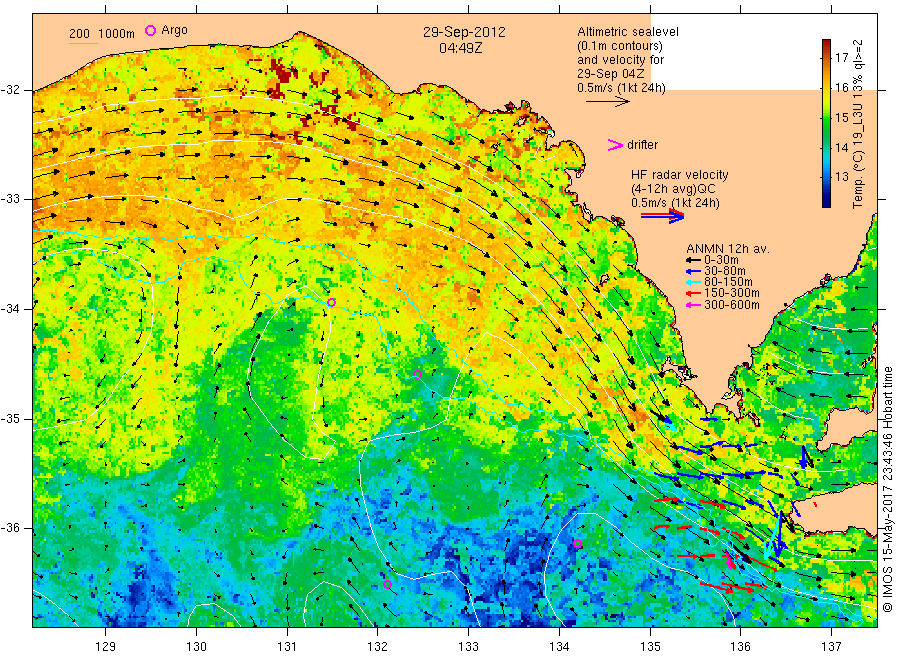Click Argo float marker near 132.1E, 36.5S
Screen dimensions: 900x660
tap(387, 584)
